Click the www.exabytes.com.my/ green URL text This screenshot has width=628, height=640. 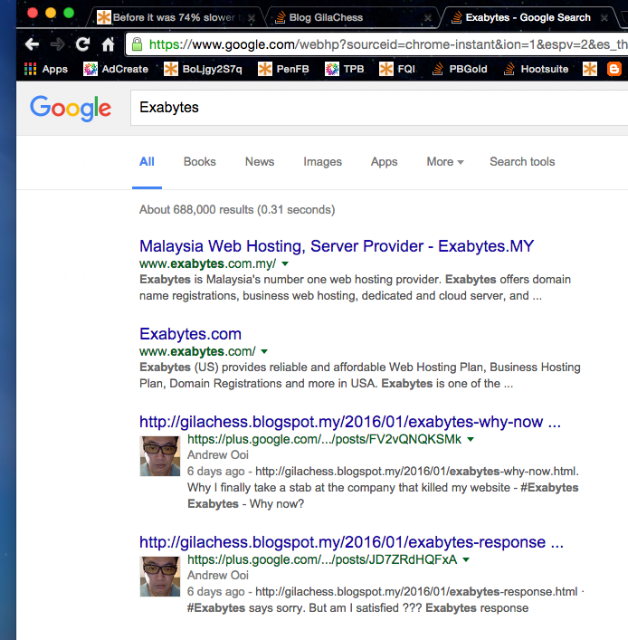(x=208, y=264)
